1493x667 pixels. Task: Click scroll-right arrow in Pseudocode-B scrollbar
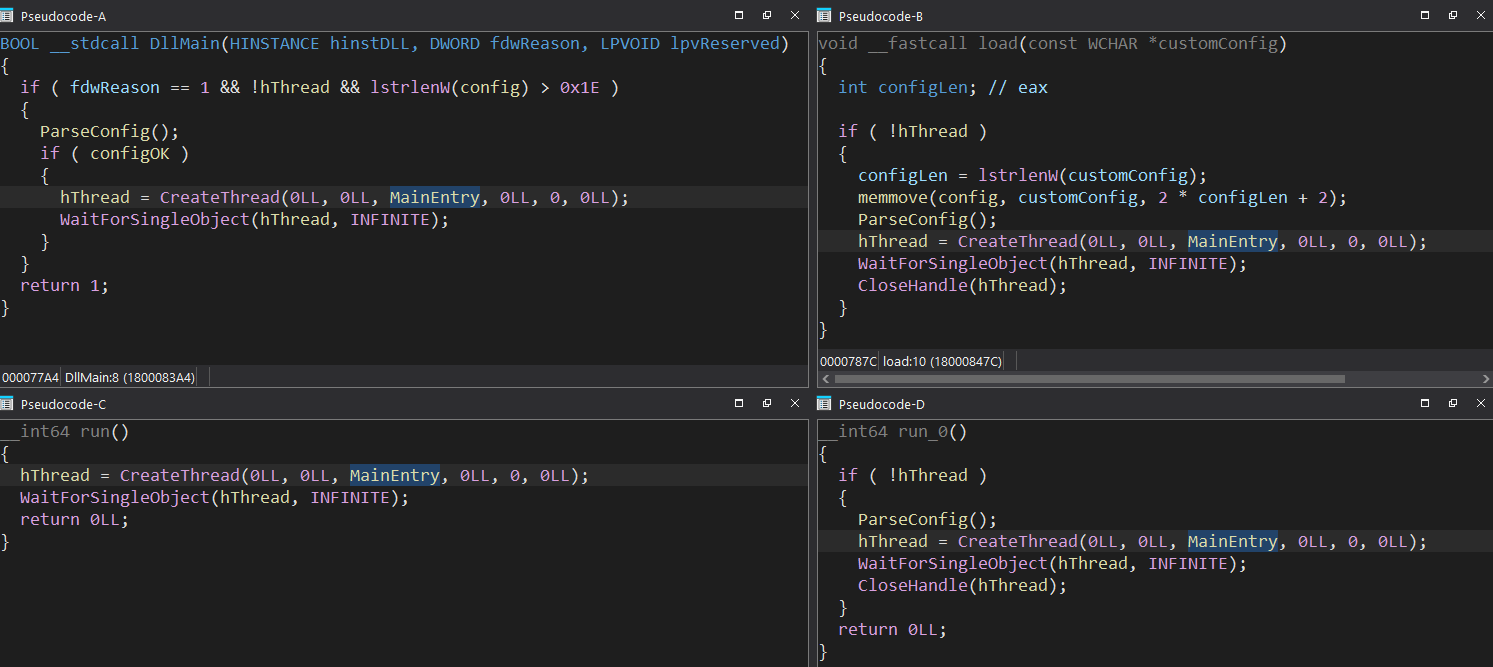point(1486,379)
